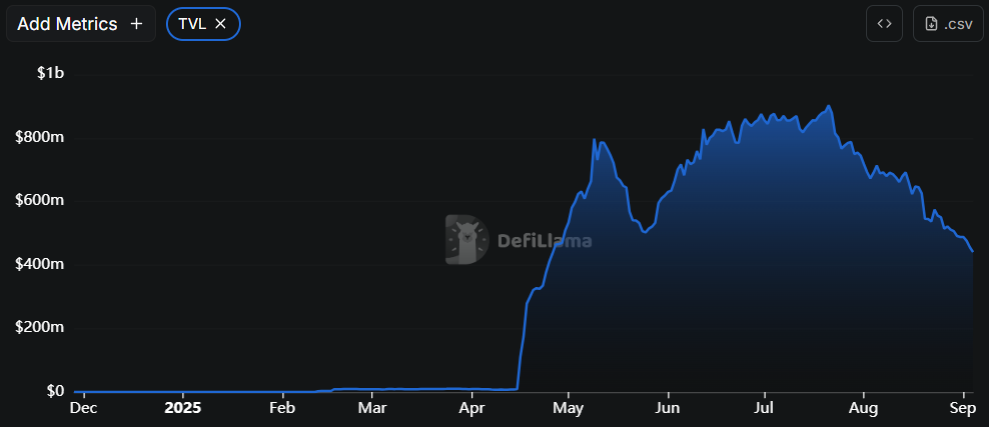This screenshot has height=427, width=989.
Task: Select the 2025 label on the time axis
Action: (x=182, y=409)
